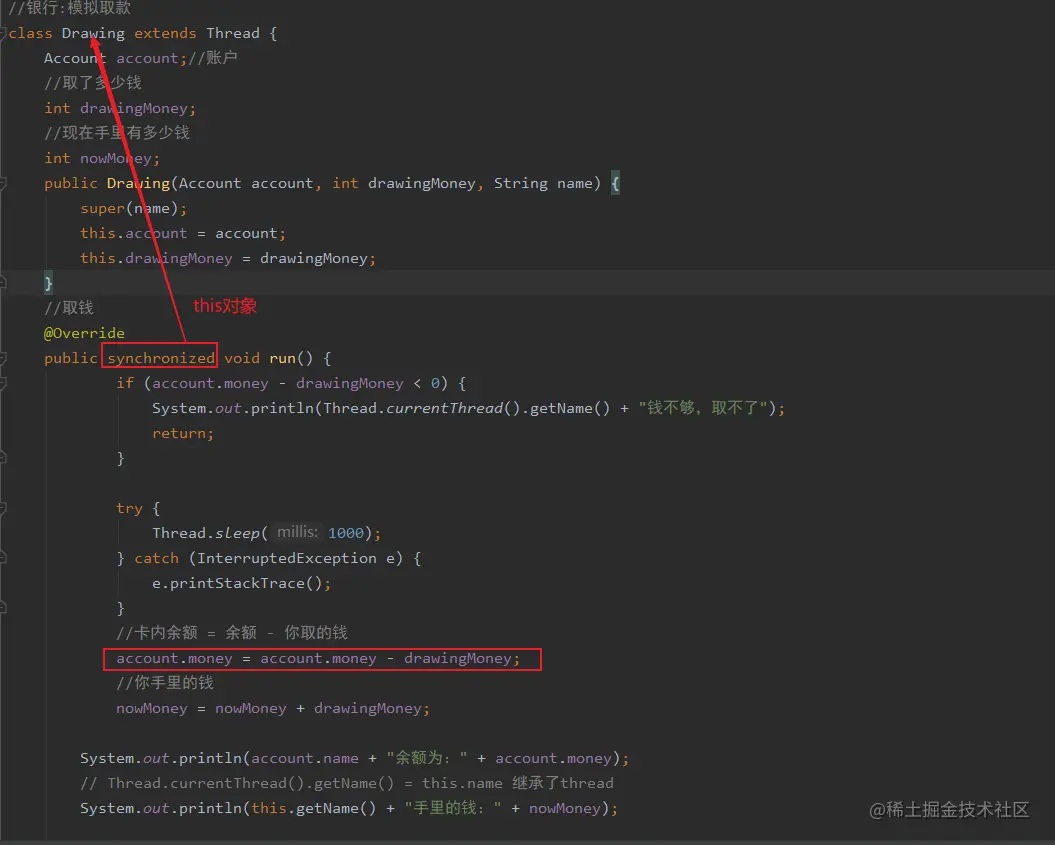Image resolution: width=1055 pixels, height=845 pixels.
Task: Click the 'try' keyword
Action: pyautogui.click(x=129, y=508)
